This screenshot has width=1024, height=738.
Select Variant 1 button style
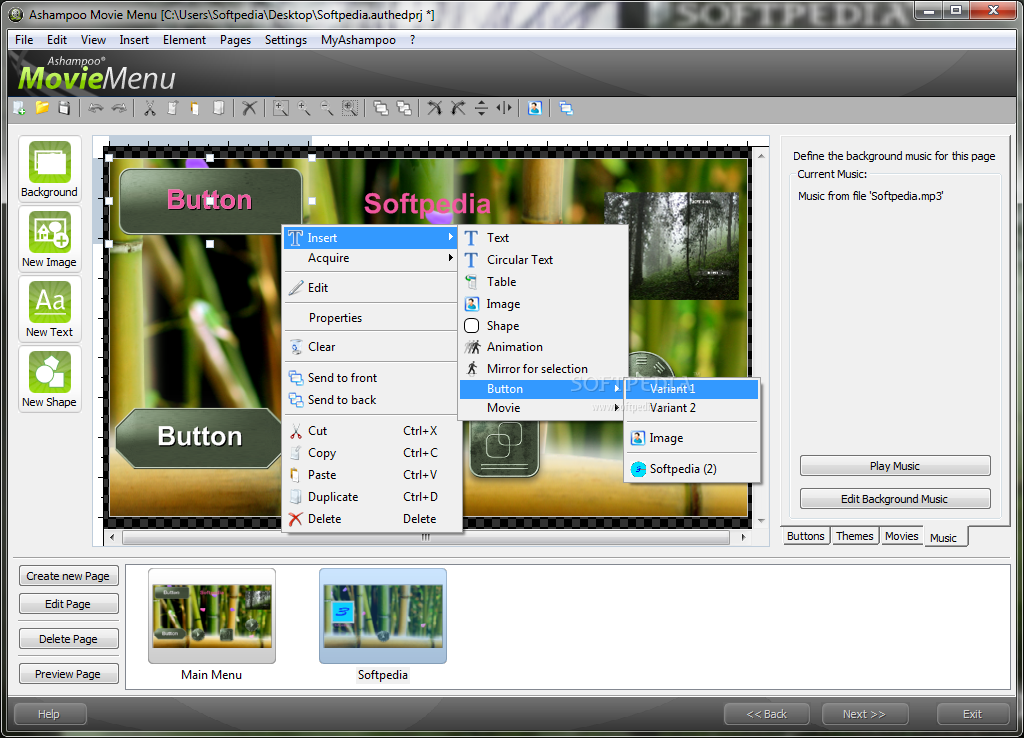692,389
